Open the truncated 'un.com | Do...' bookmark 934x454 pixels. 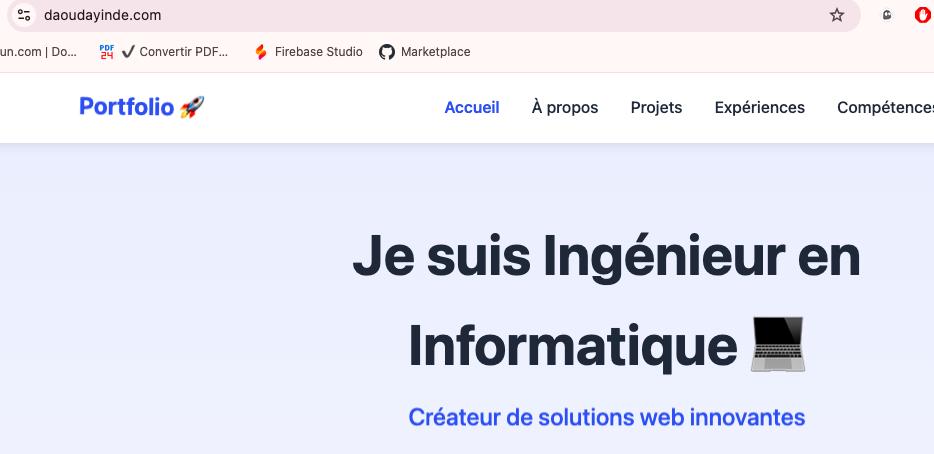point(39,52)
